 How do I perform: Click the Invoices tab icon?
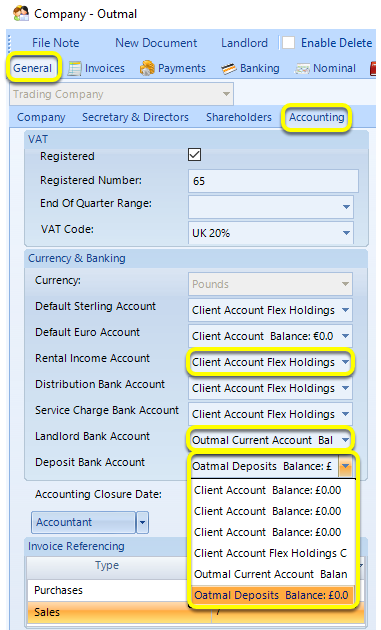[x=74, y=69]
